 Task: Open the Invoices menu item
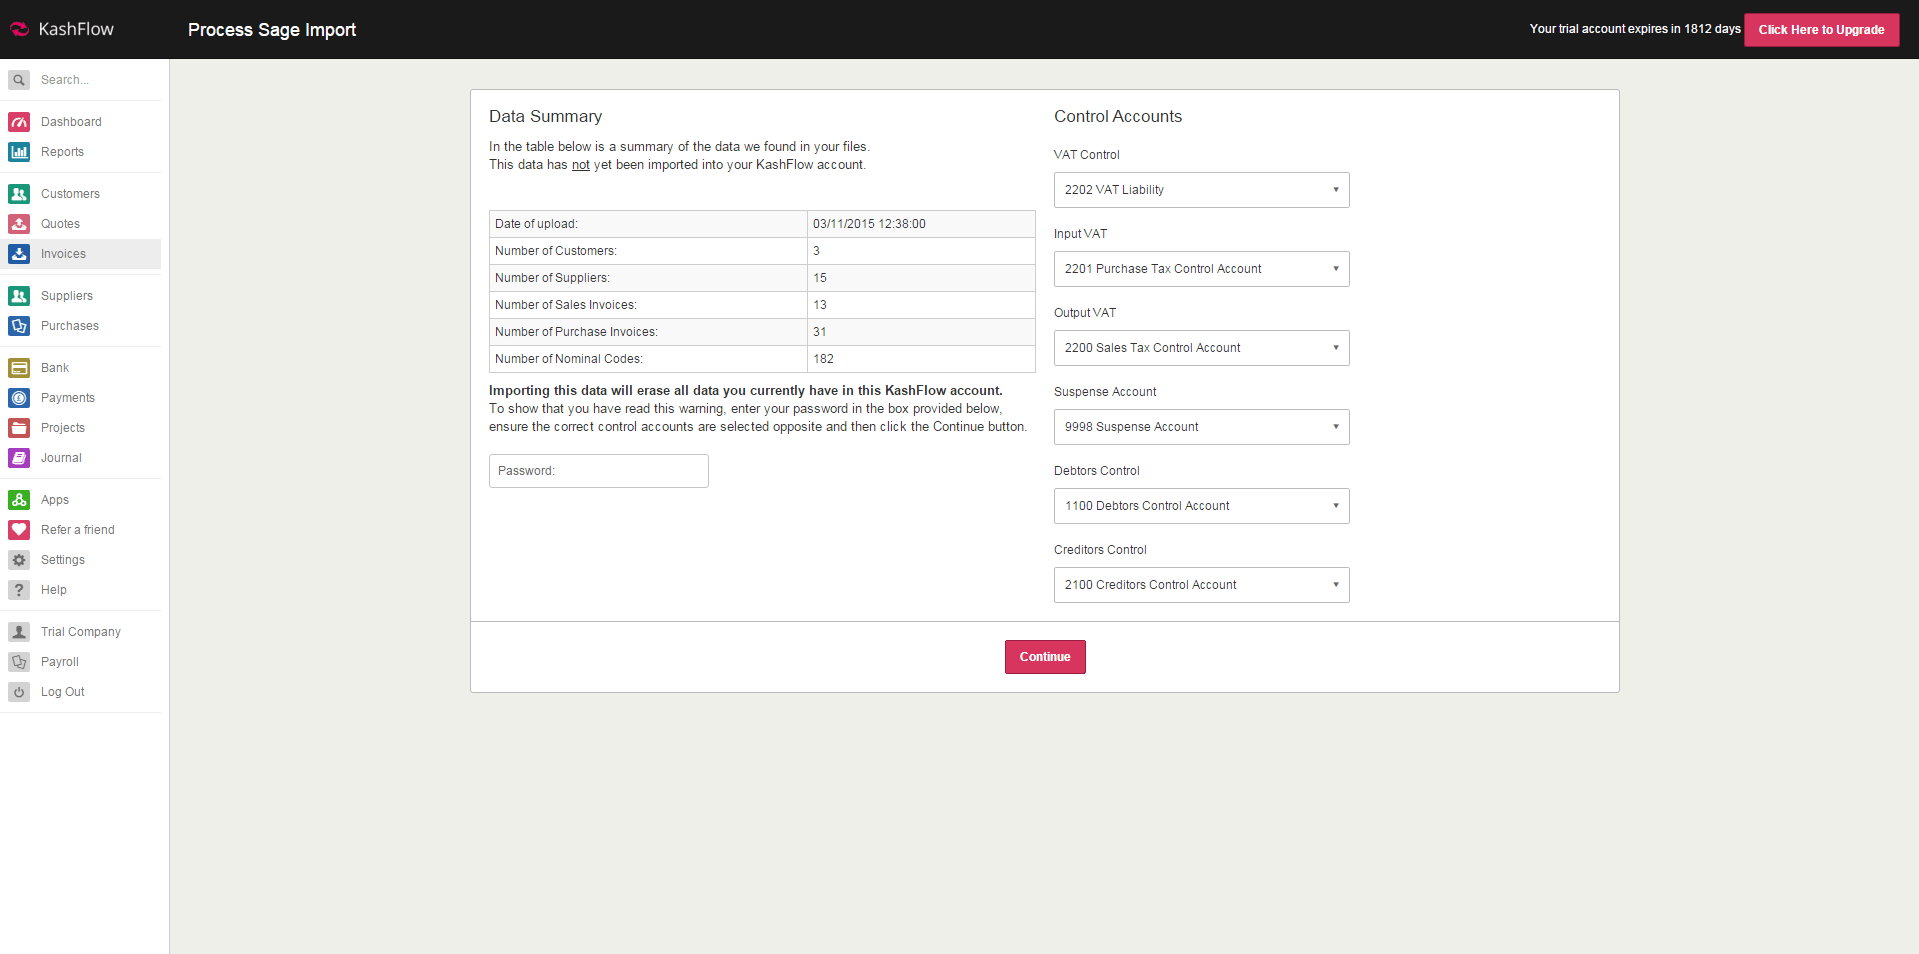63,254
